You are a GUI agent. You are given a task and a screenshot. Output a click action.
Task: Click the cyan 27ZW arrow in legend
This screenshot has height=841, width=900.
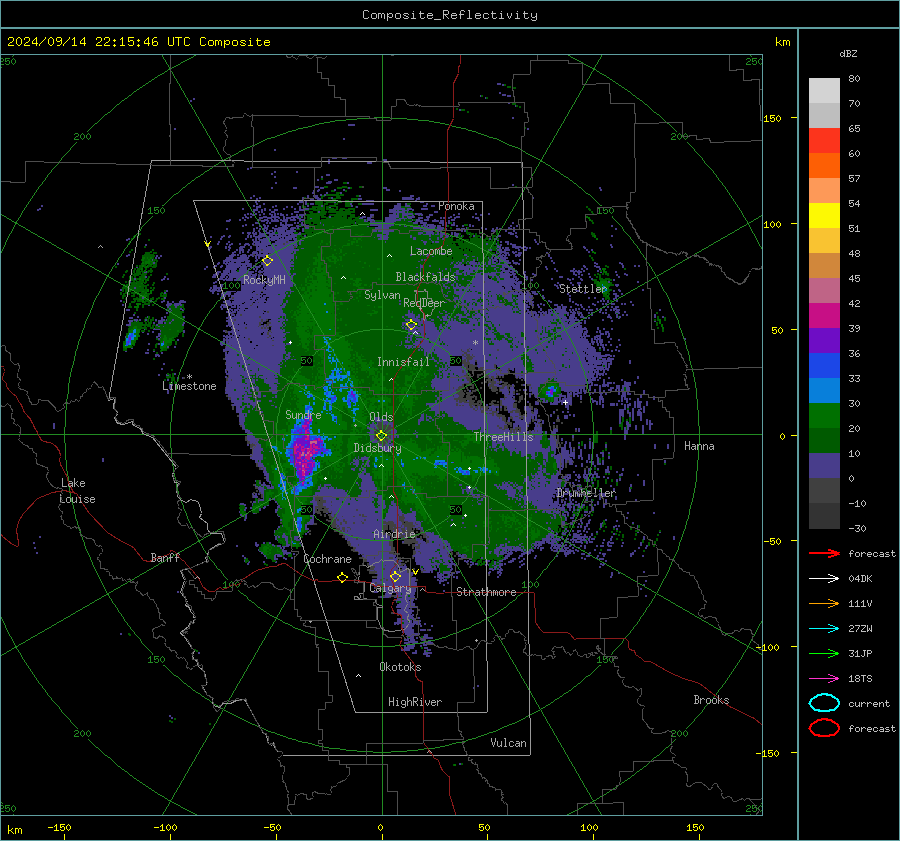click(x=824, y=629)
